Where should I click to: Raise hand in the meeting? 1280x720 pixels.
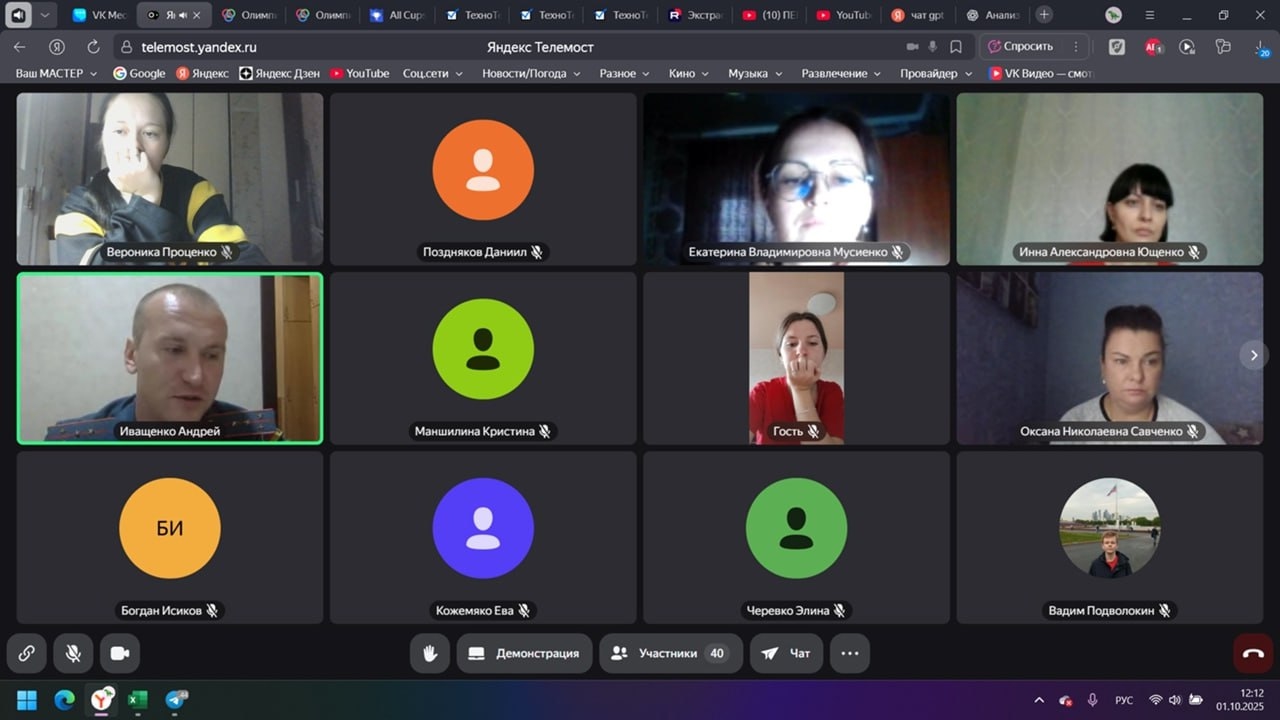[x=430, y=653]
